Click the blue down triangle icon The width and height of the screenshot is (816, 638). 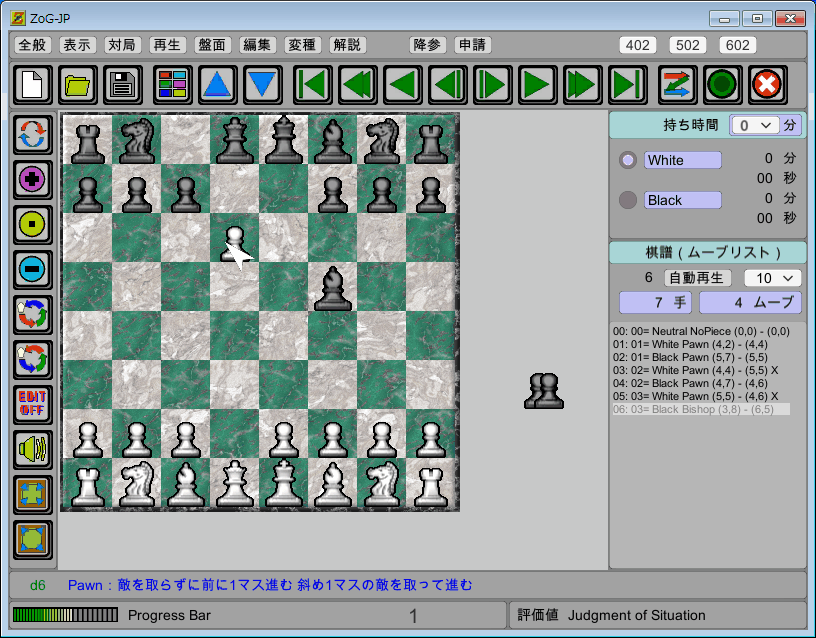[x=262, y=84]
